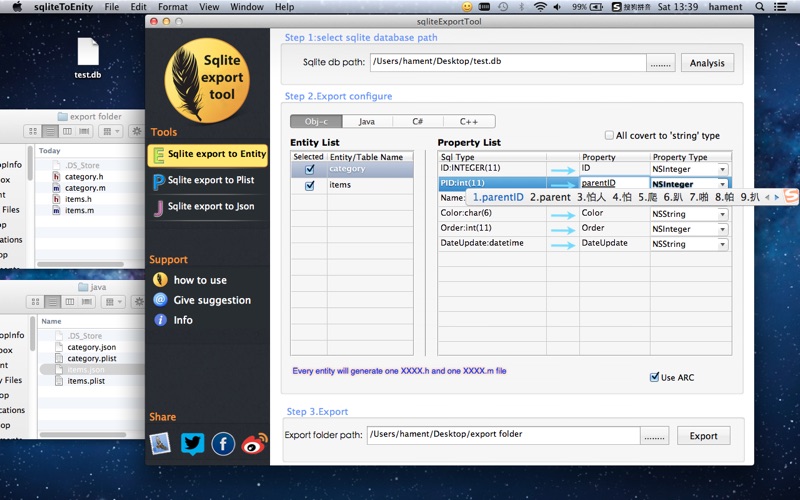The image size is (800, 500).
Task: Browse for export folder path
Action: click(x=654, y=436)
